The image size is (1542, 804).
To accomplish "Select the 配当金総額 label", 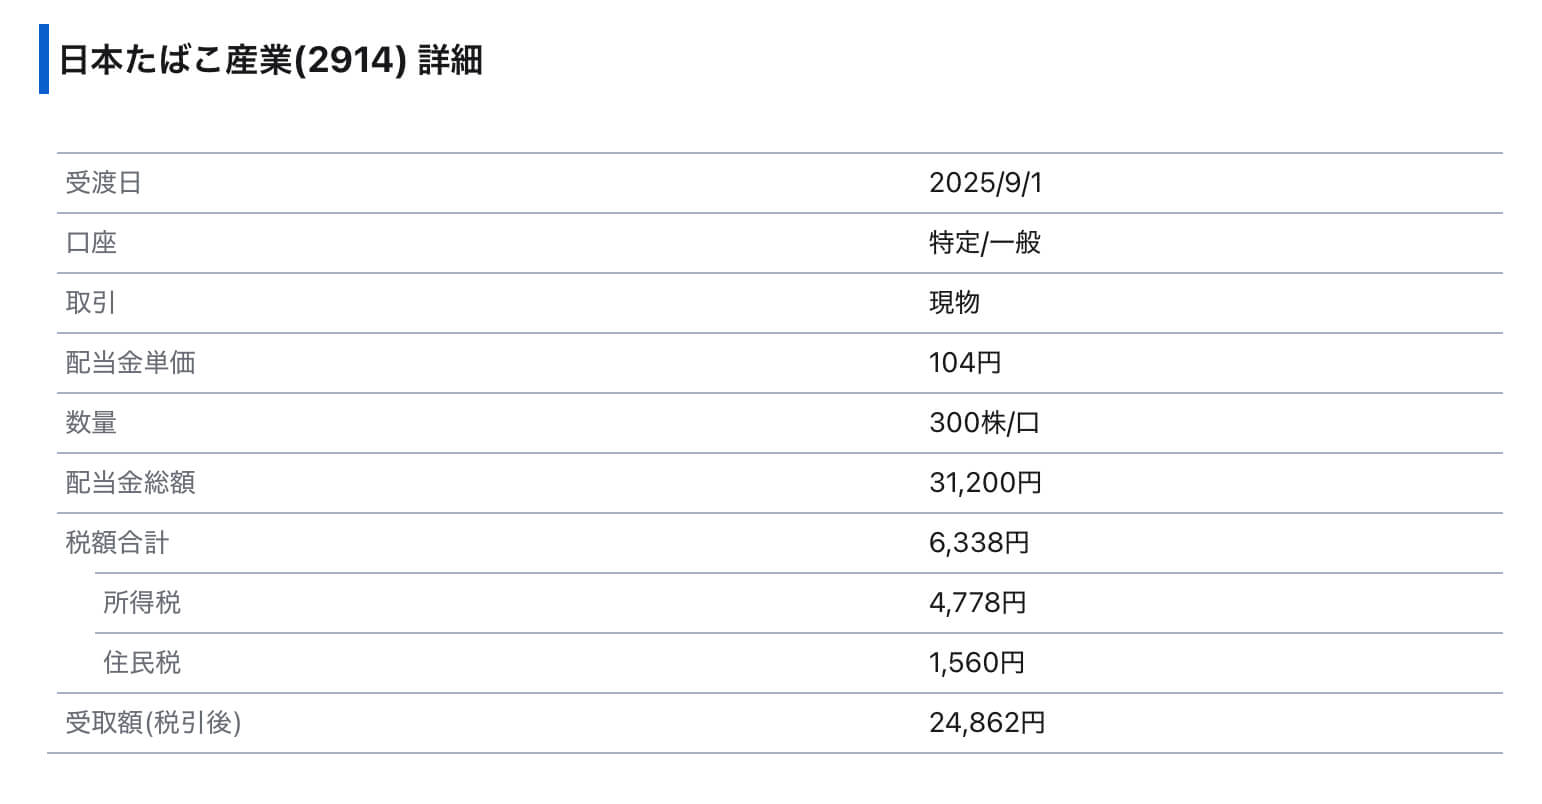I will click(130, 483).
